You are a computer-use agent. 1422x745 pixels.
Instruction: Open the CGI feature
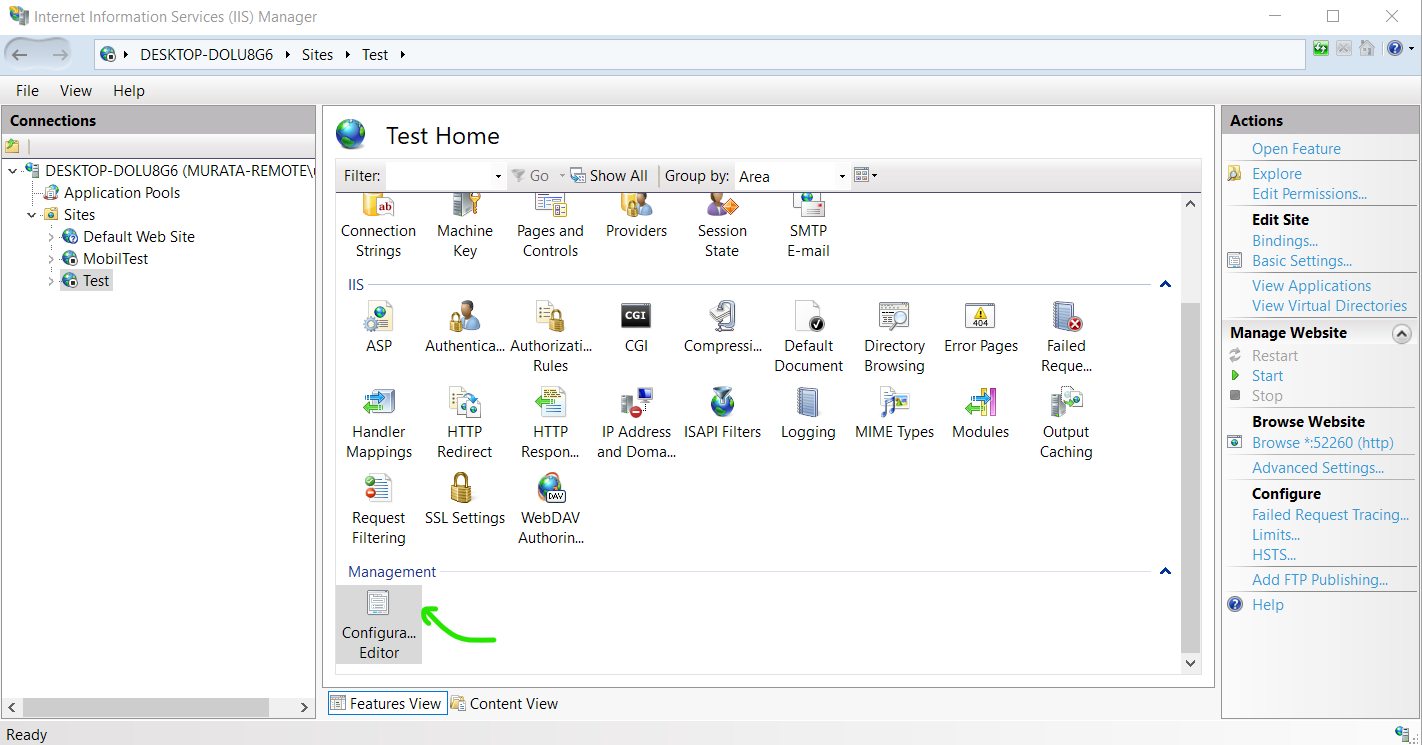(636, 327)
